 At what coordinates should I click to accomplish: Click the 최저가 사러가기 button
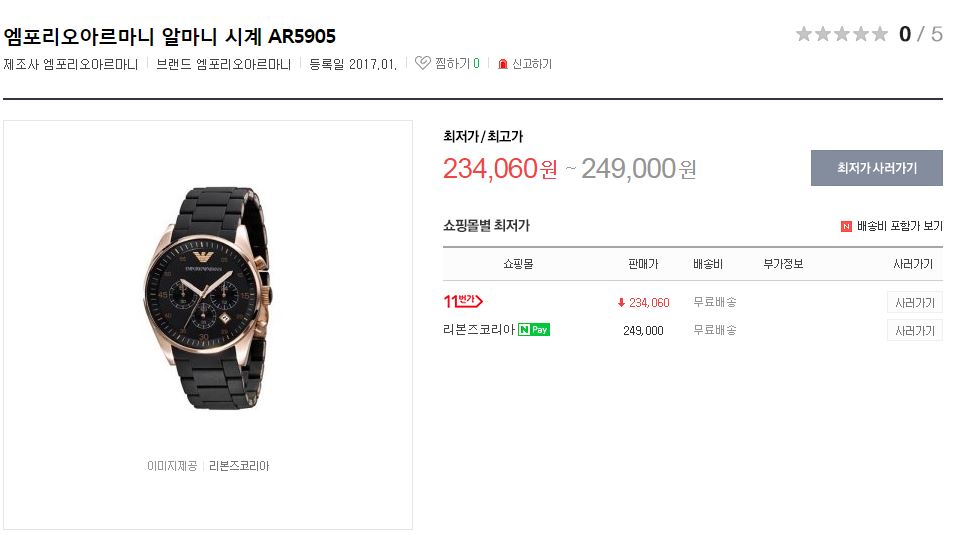coord(877,168)
